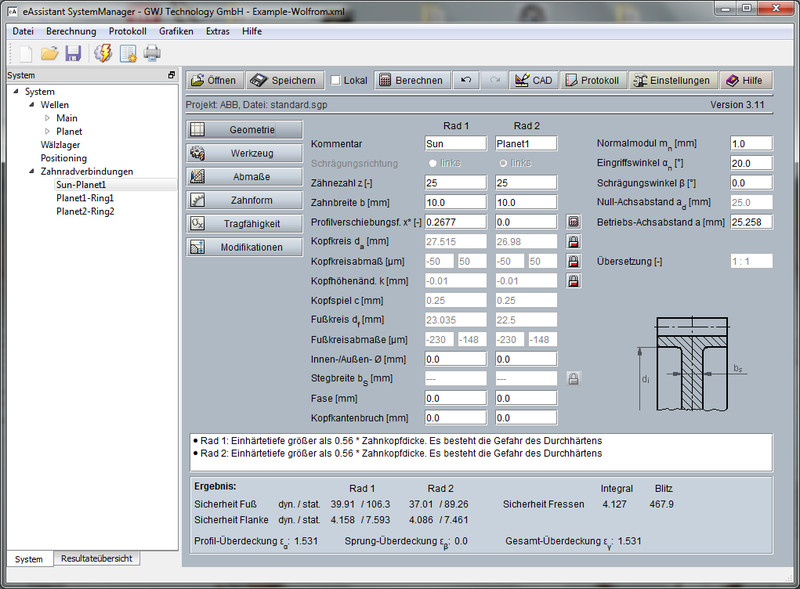Screen dimensions: 800x589
Task: Click the undo arrow icon
Action: point(466,80)
